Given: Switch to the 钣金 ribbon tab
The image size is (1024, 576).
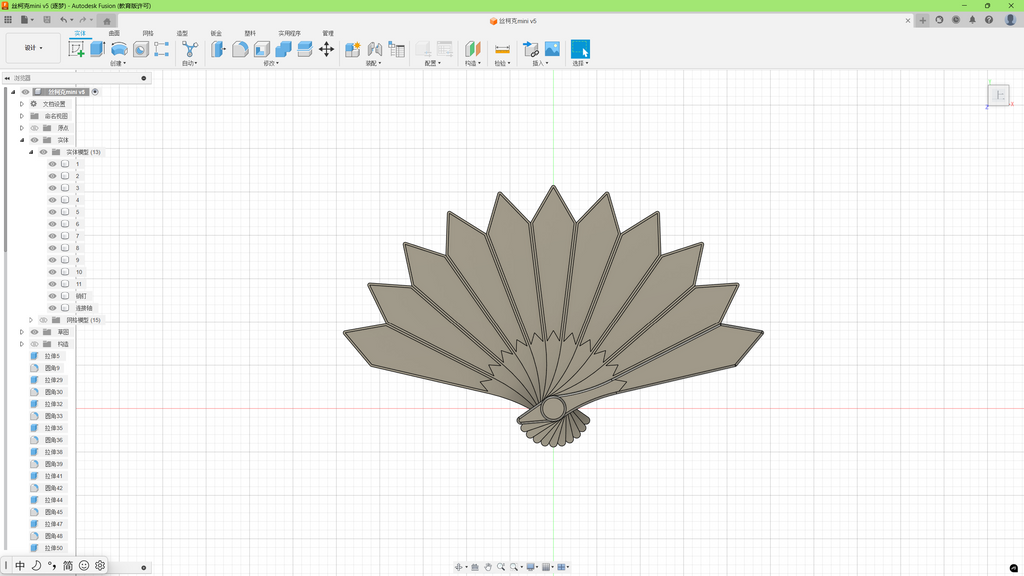Looking at the screenshot, I should click(216, 33).
